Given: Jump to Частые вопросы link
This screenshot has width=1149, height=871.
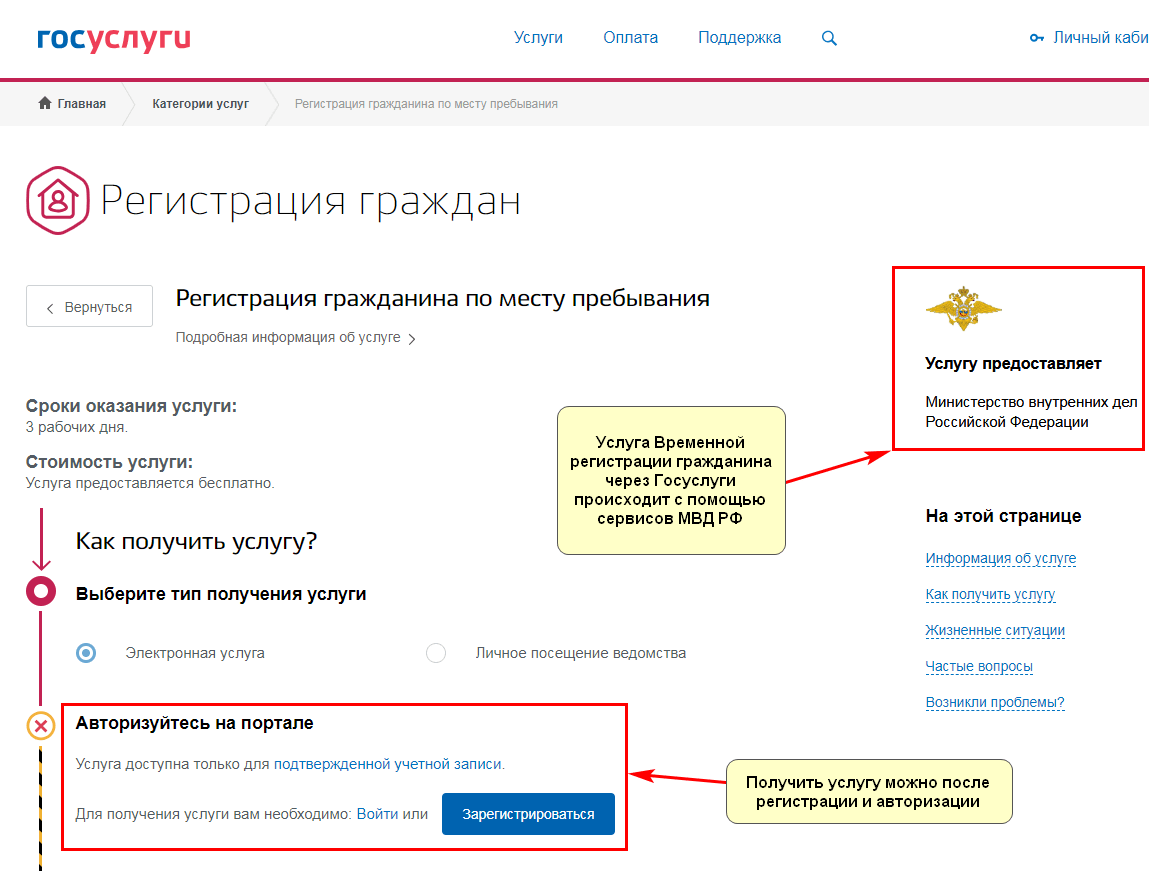Looking at the screenshot, I should point(979,666).
